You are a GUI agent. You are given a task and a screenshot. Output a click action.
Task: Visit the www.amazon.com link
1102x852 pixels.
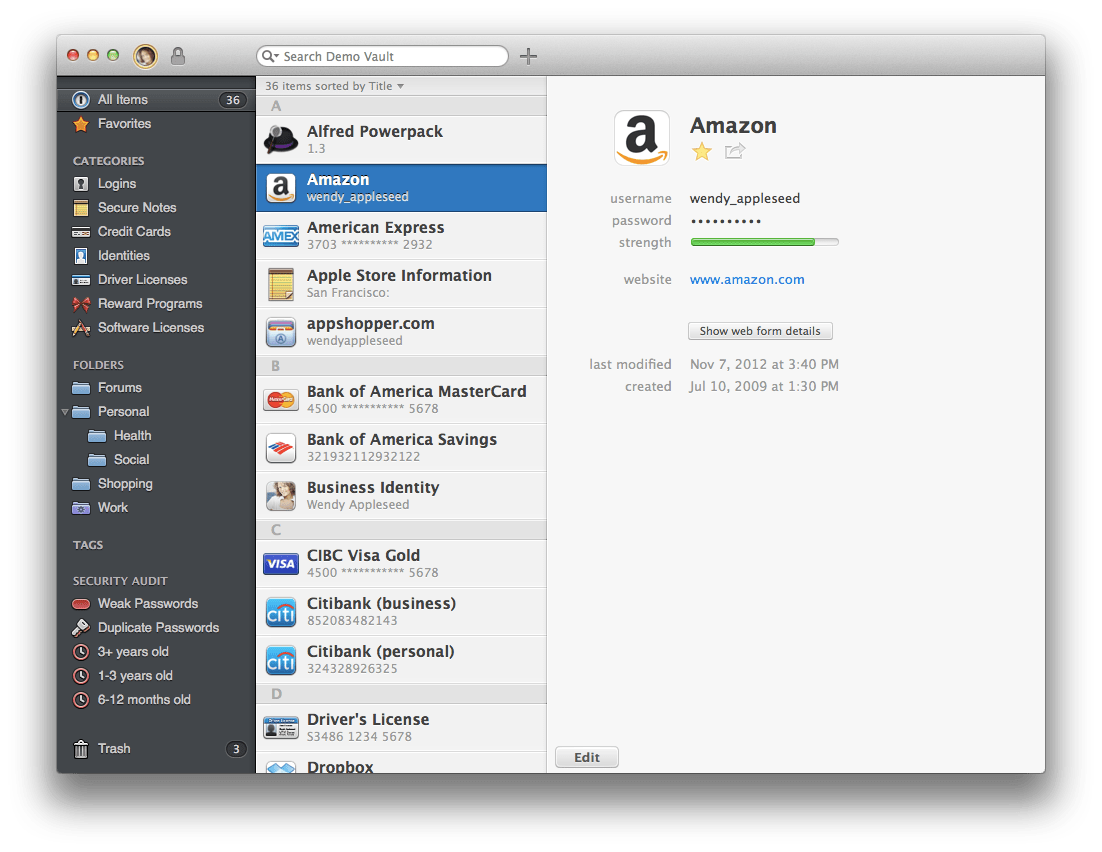[747, 279]
